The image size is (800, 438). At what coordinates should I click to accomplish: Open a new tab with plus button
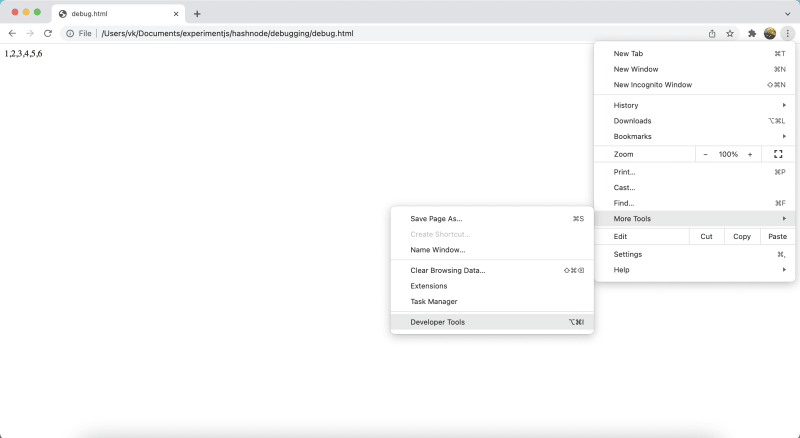[197, 14]
